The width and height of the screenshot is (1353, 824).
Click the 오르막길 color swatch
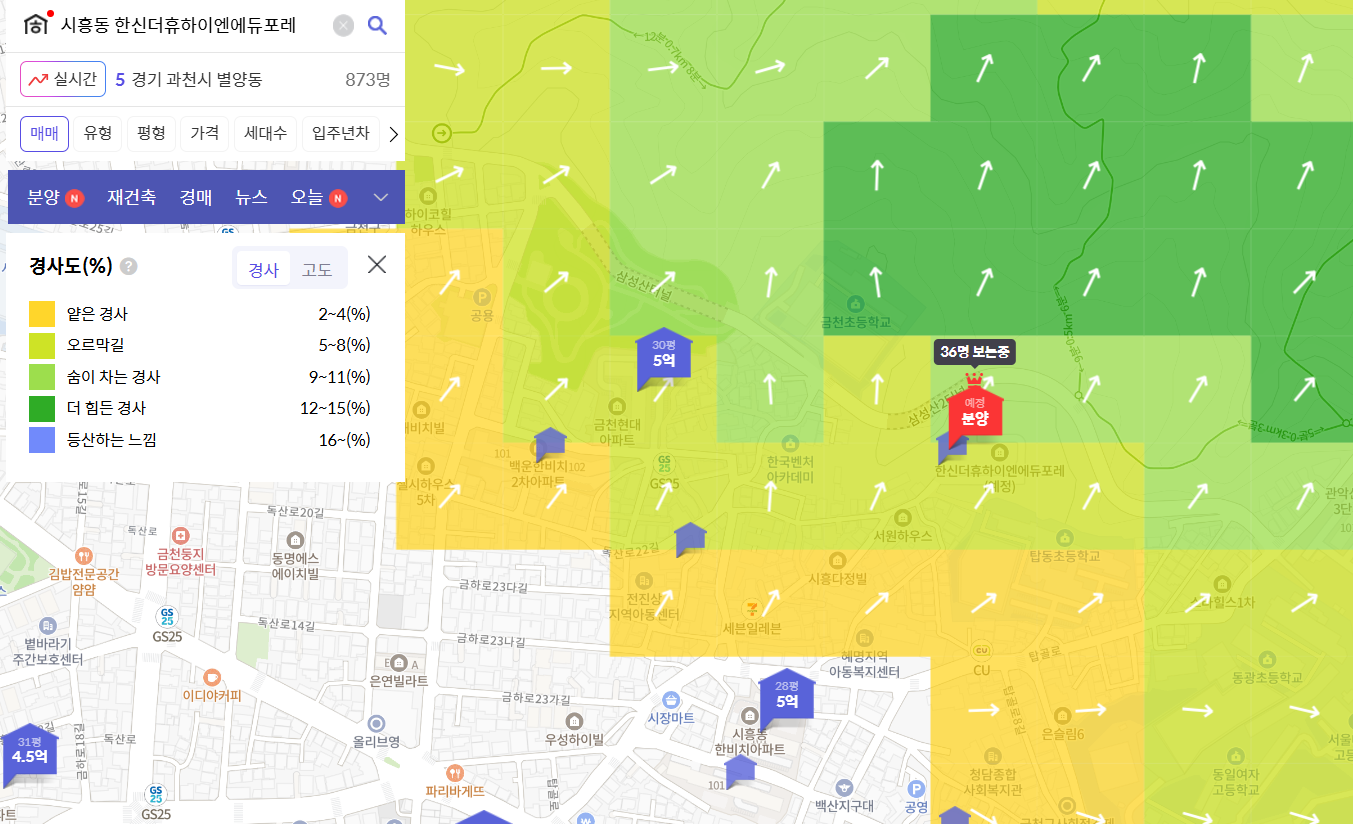(x=42, y=345)
